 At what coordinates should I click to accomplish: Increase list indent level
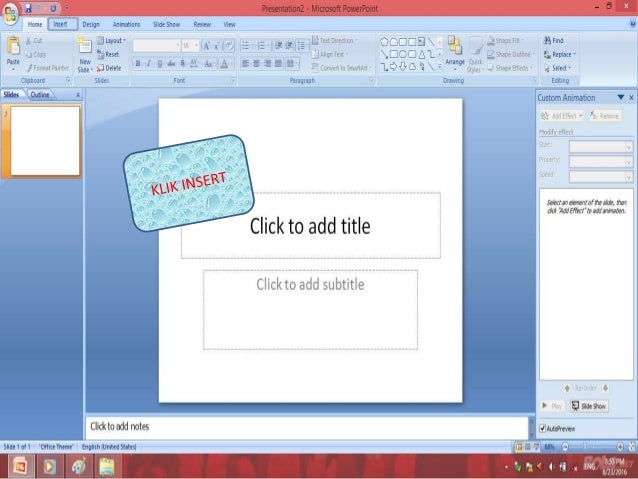coord(289,46)
